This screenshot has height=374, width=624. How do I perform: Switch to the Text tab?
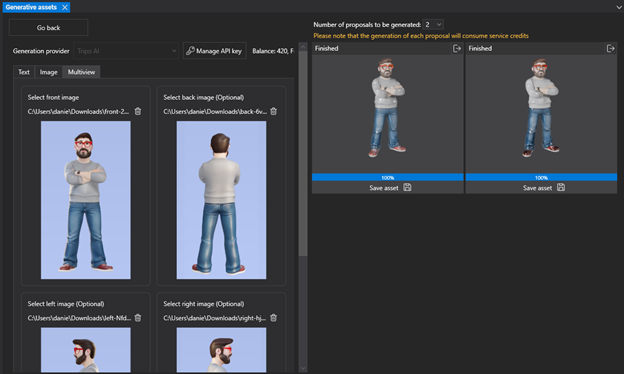coord(24,72)
